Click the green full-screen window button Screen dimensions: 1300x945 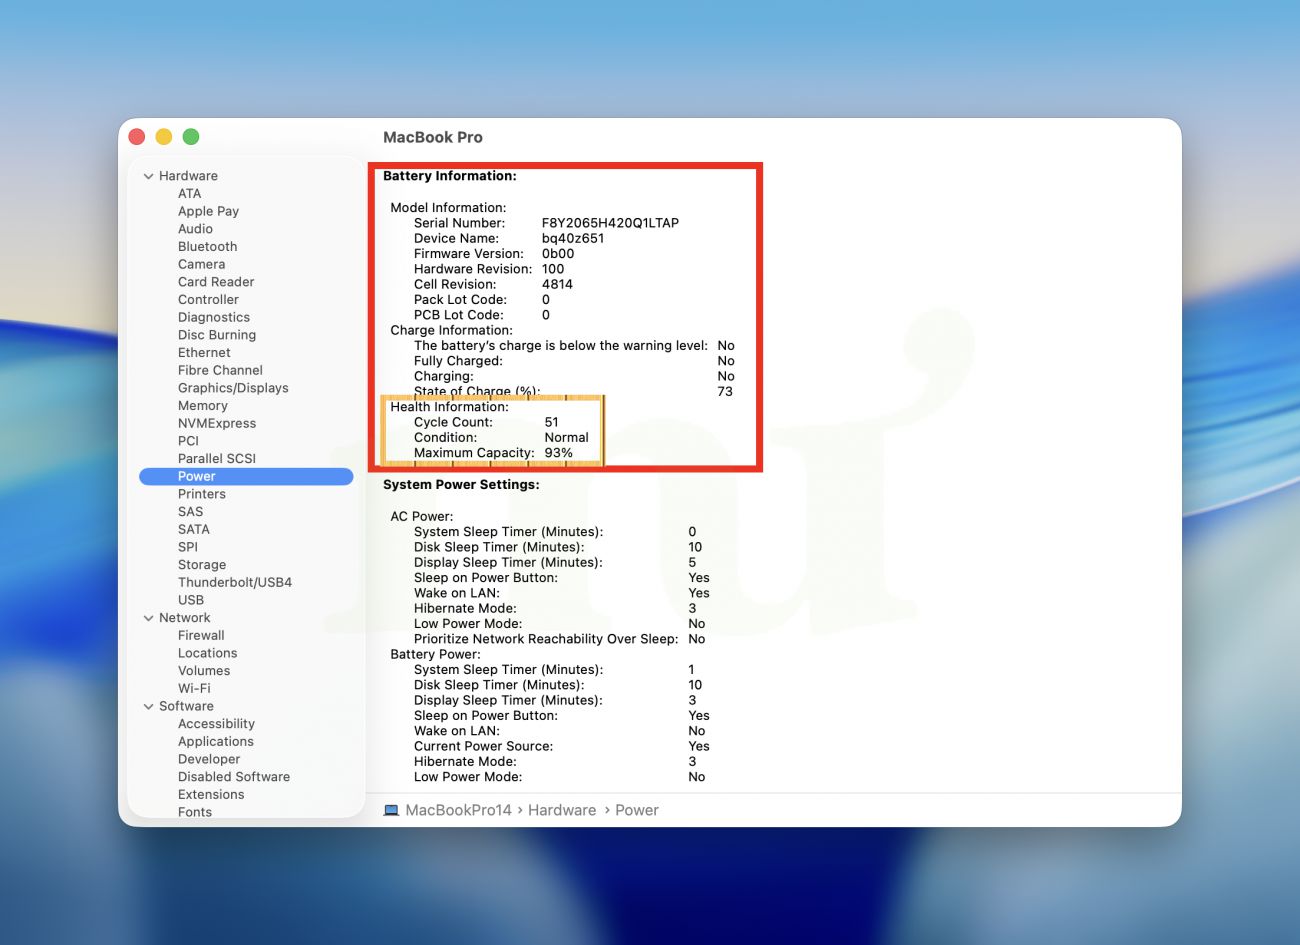[191, 137]
